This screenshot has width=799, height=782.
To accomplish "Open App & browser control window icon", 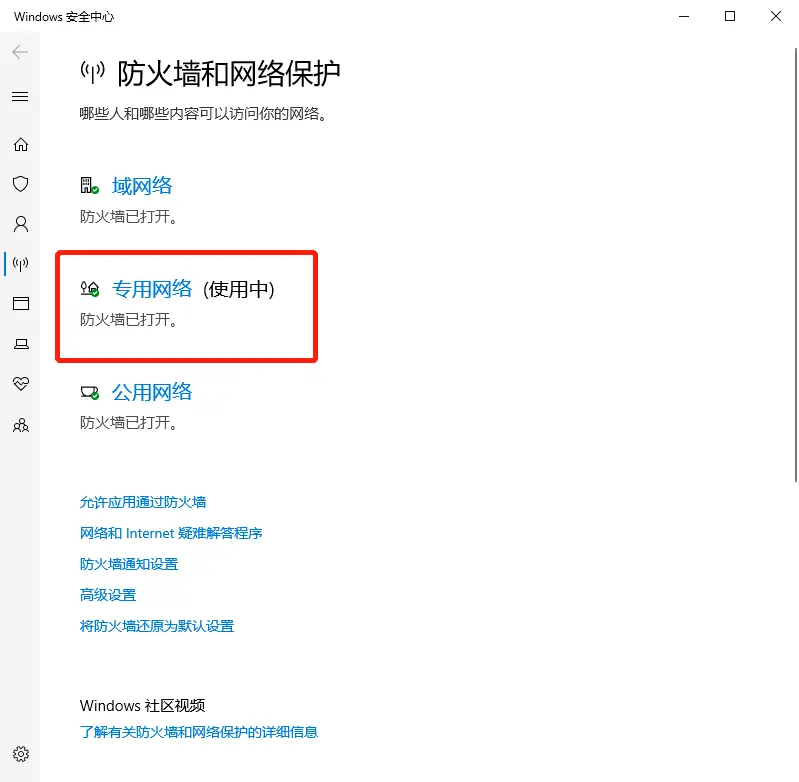I will pos(21,304).
